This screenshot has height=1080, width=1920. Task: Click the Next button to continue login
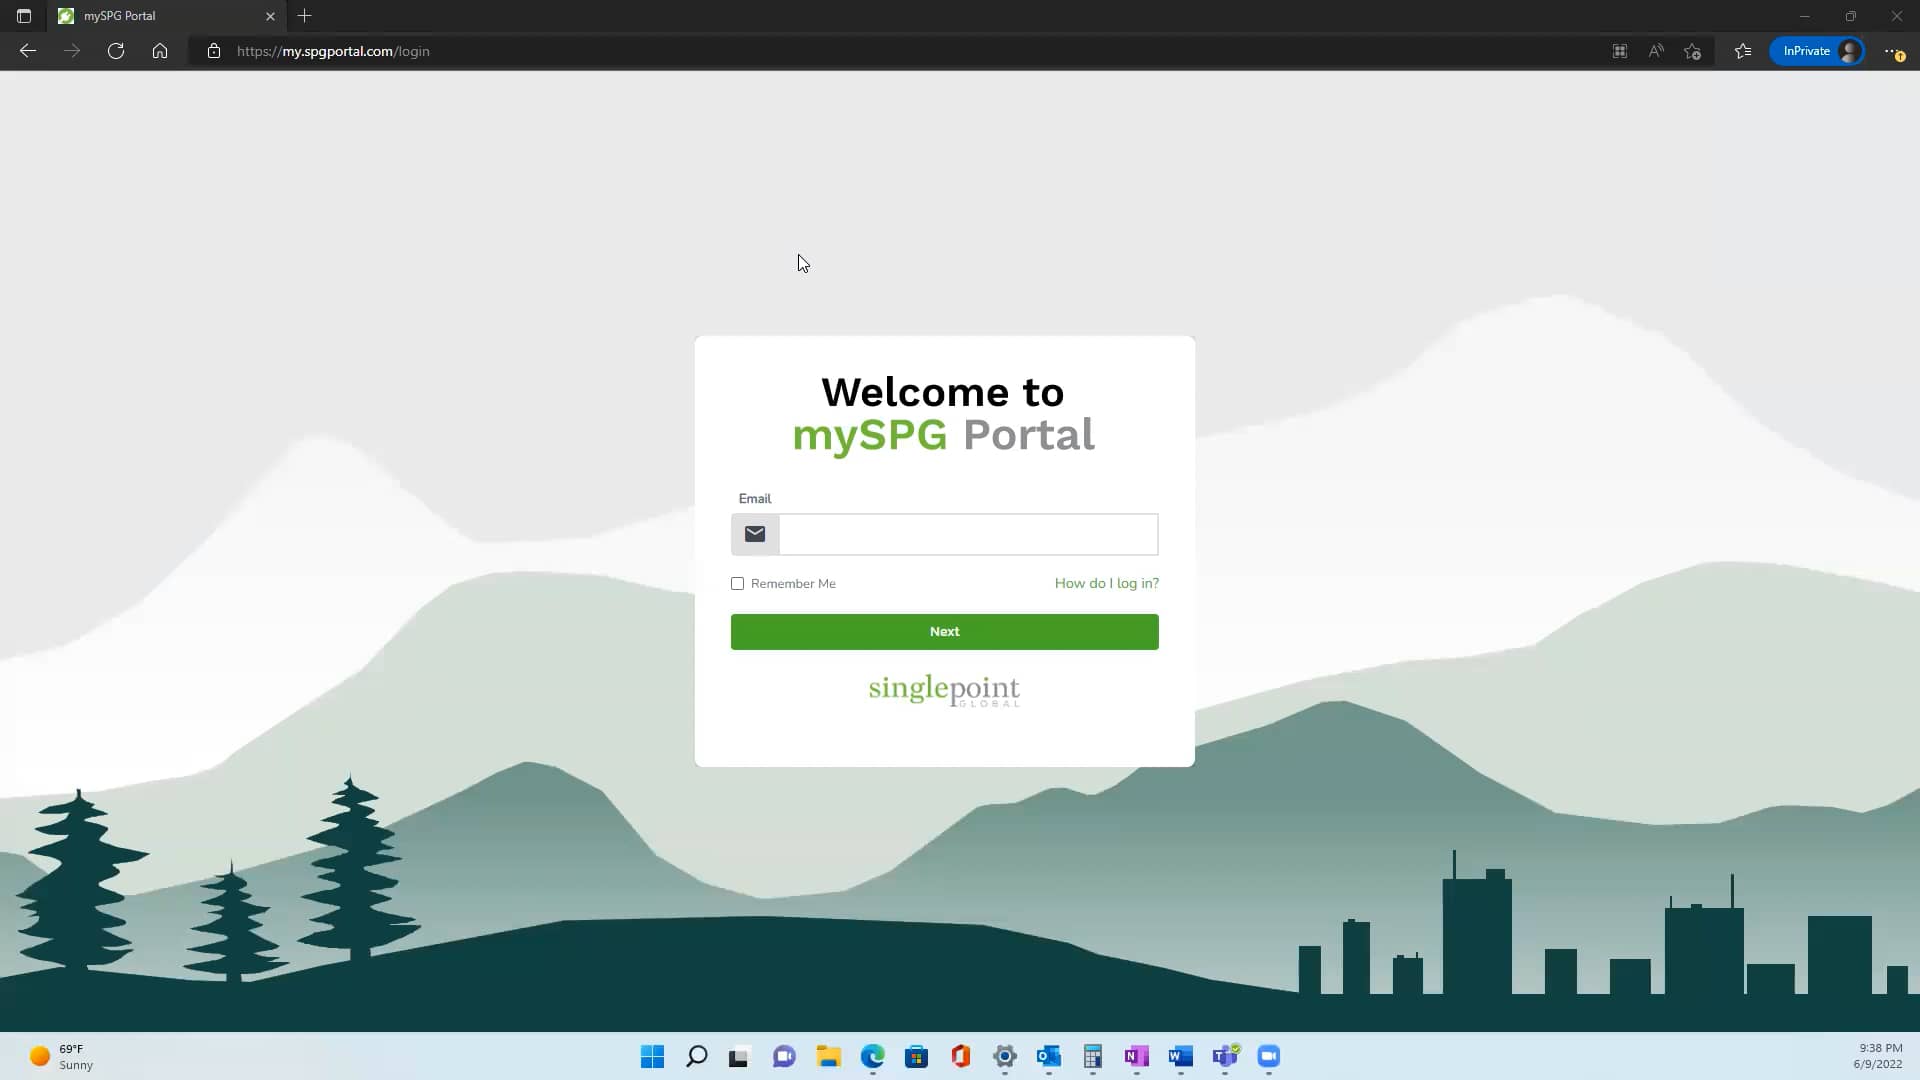[944, 631]
